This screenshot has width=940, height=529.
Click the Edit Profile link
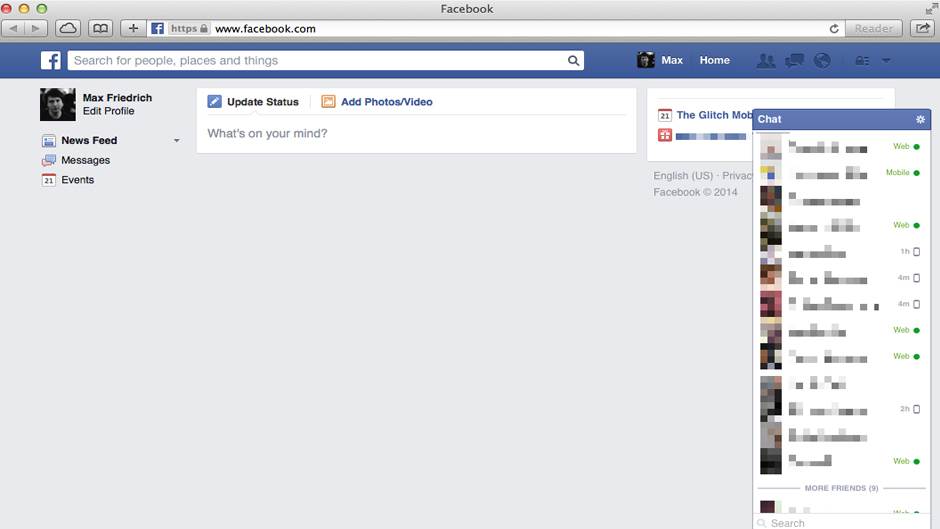(x=108, y=111)
